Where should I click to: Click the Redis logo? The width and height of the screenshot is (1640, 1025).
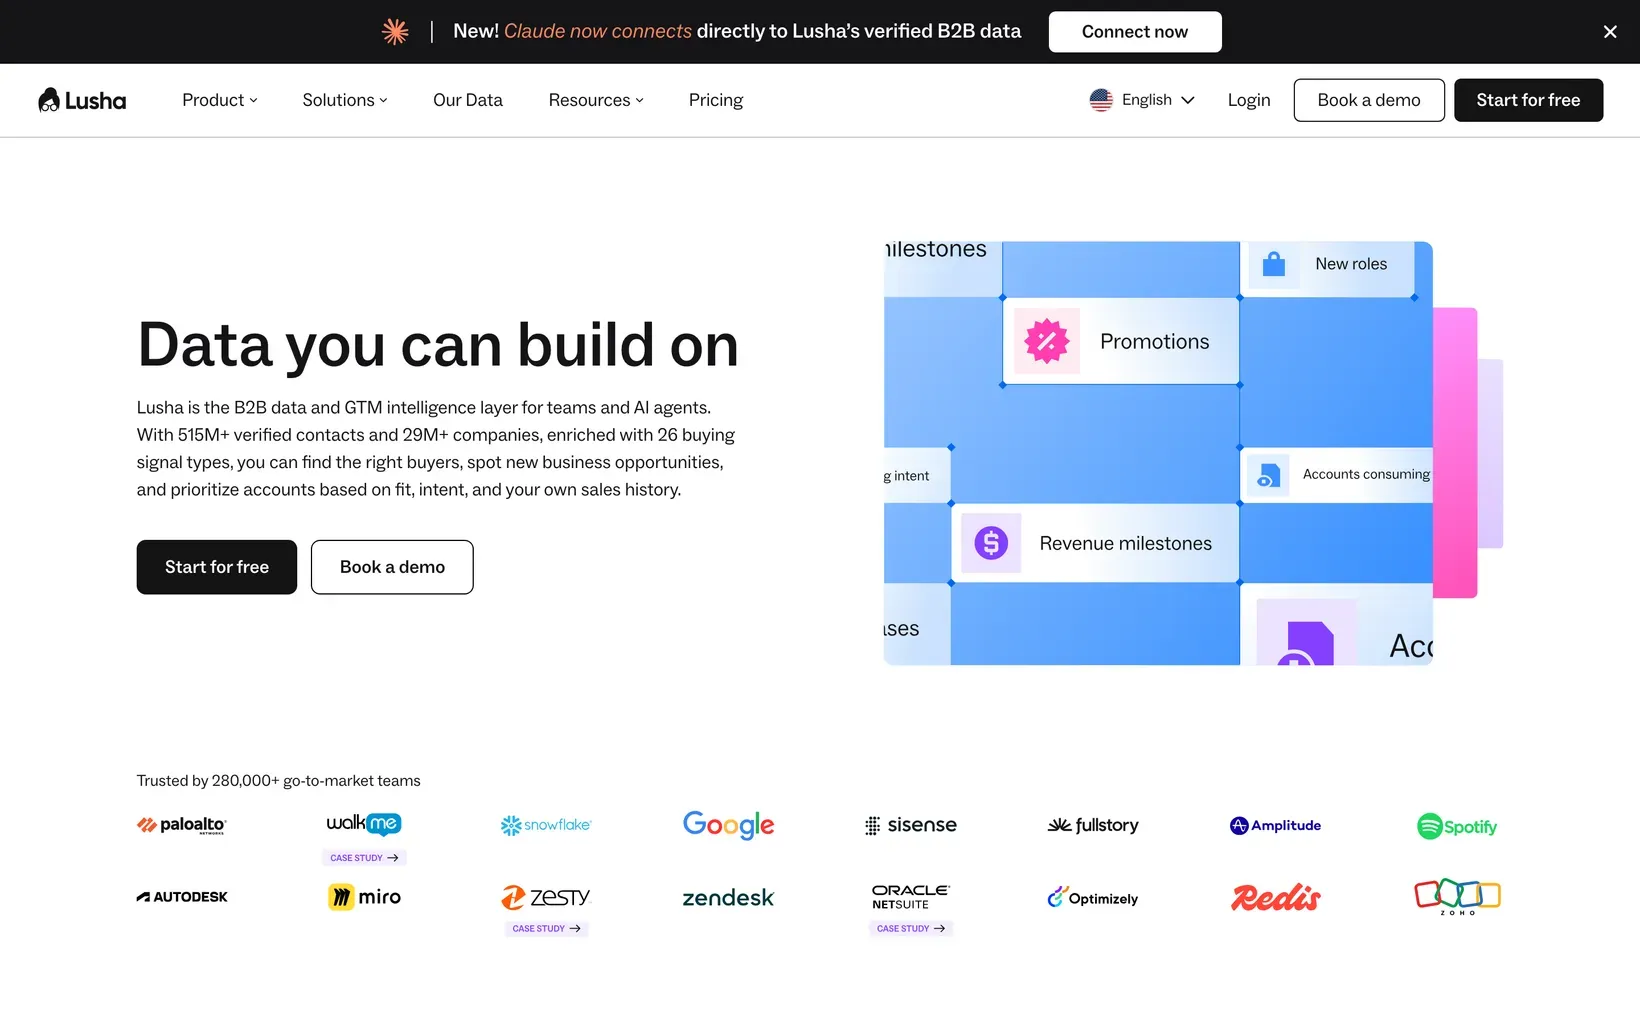pos(1275,897)
